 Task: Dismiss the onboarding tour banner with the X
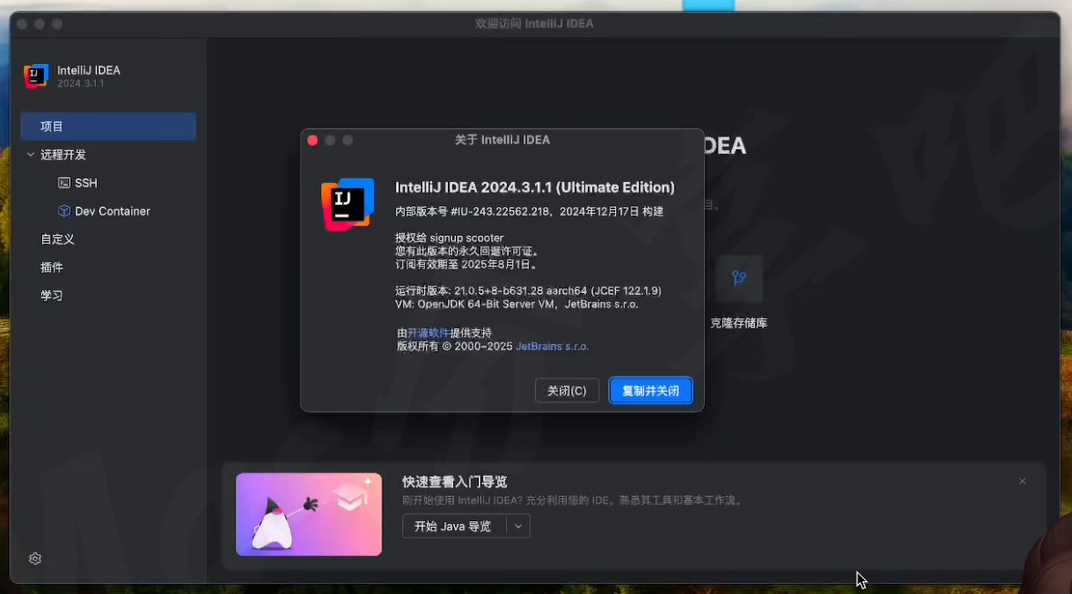(1022, 481)
